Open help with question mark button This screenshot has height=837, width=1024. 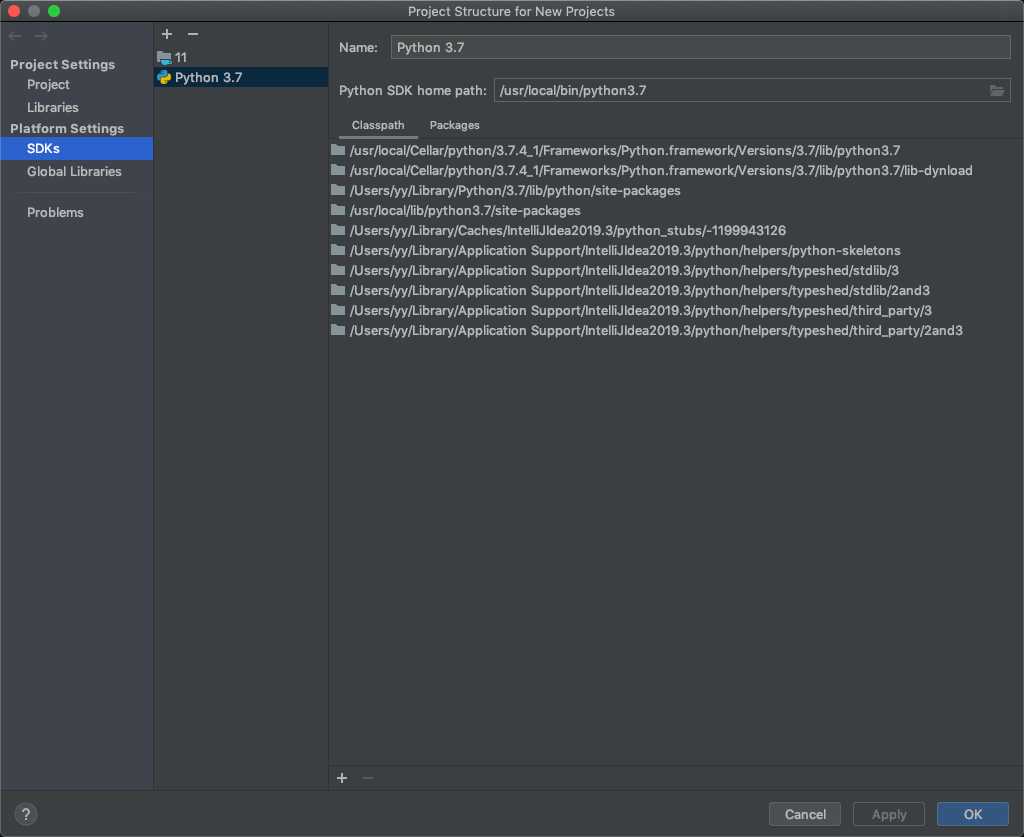(x=25, y=814)
